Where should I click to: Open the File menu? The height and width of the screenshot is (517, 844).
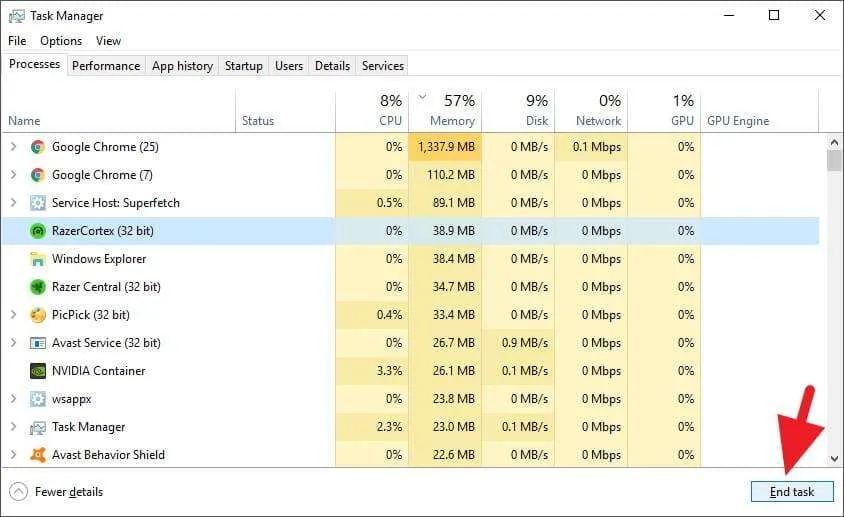(x=17, y=41)
